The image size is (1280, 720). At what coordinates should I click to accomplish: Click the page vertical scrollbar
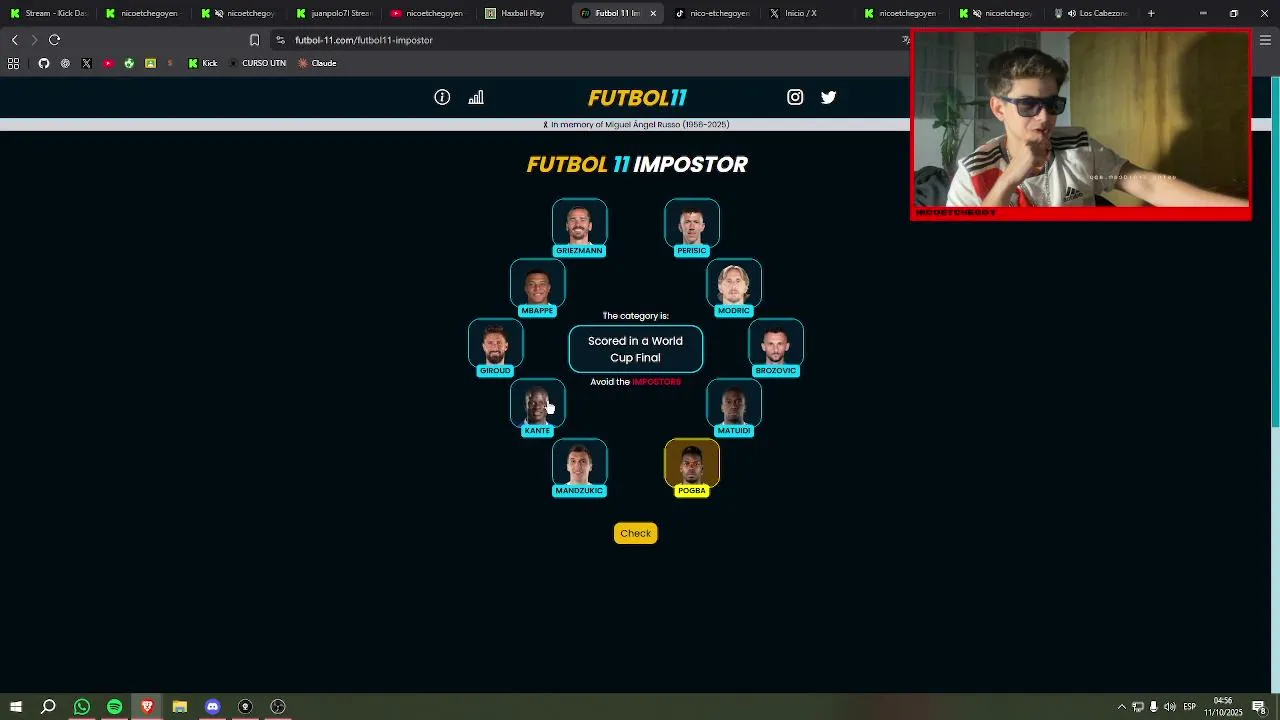click(x=1275, y=252)
